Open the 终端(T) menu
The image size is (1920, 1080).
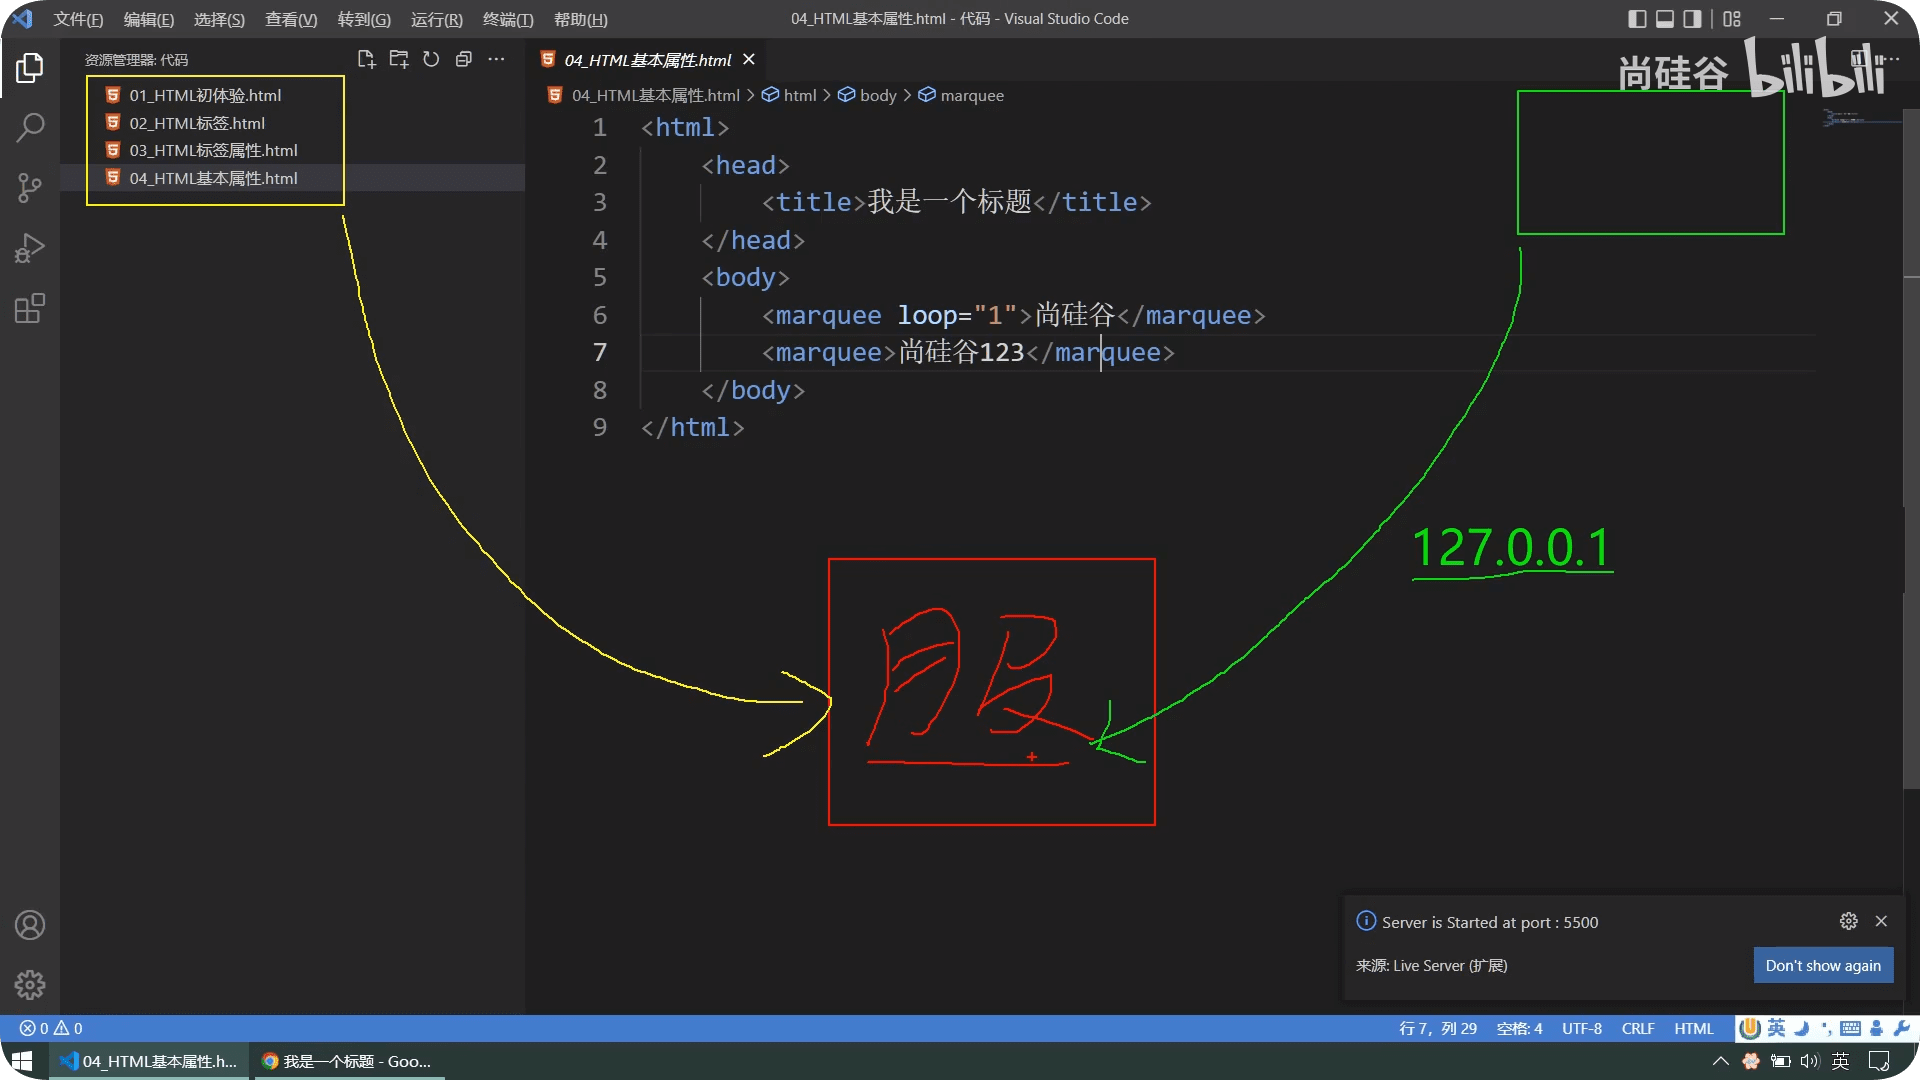pyautogui.click(x=508, y=19)
